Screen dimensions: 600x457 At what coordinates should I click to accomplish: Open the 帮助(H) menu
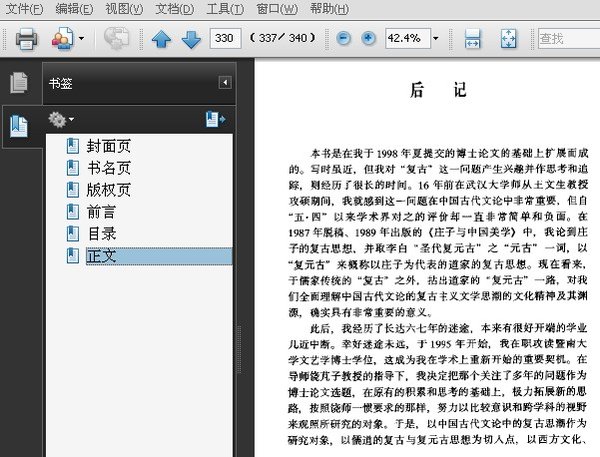[329, 8]
